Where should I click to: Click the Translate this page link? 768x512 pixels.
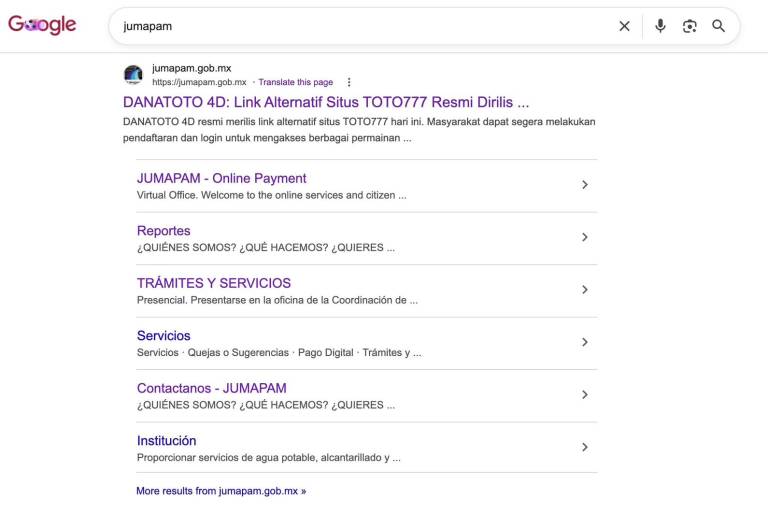point(295,82)
